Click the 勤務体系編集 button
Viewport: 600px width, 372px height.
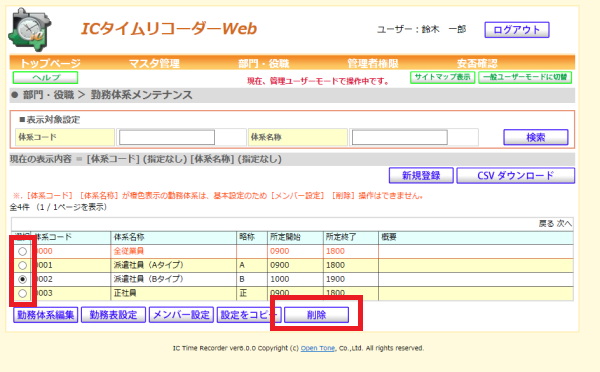[x=46, y=315]
